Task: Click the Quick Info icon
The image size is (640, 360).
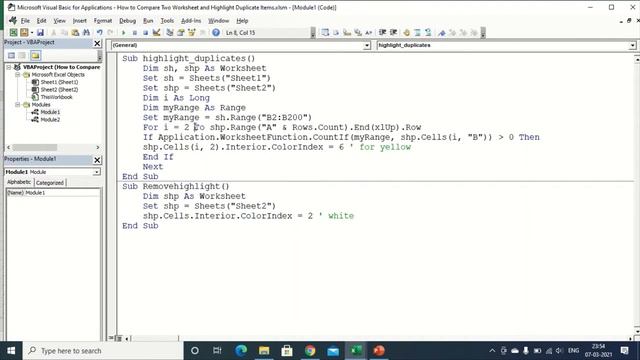Action: point(347,33)
